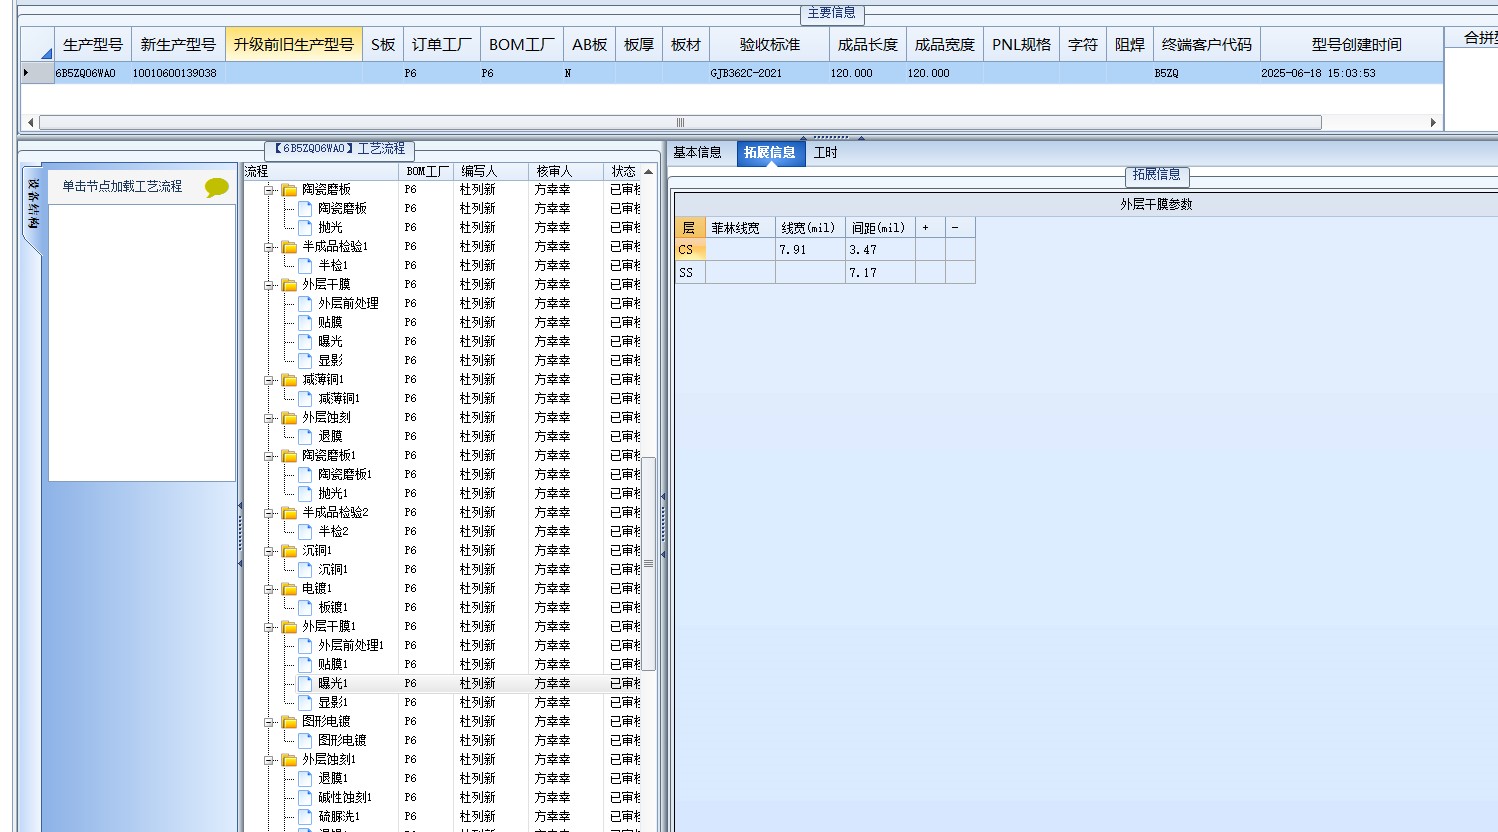Select the 拓展信息 tab
1498x832 pixels.
click(x=770, y=153)
